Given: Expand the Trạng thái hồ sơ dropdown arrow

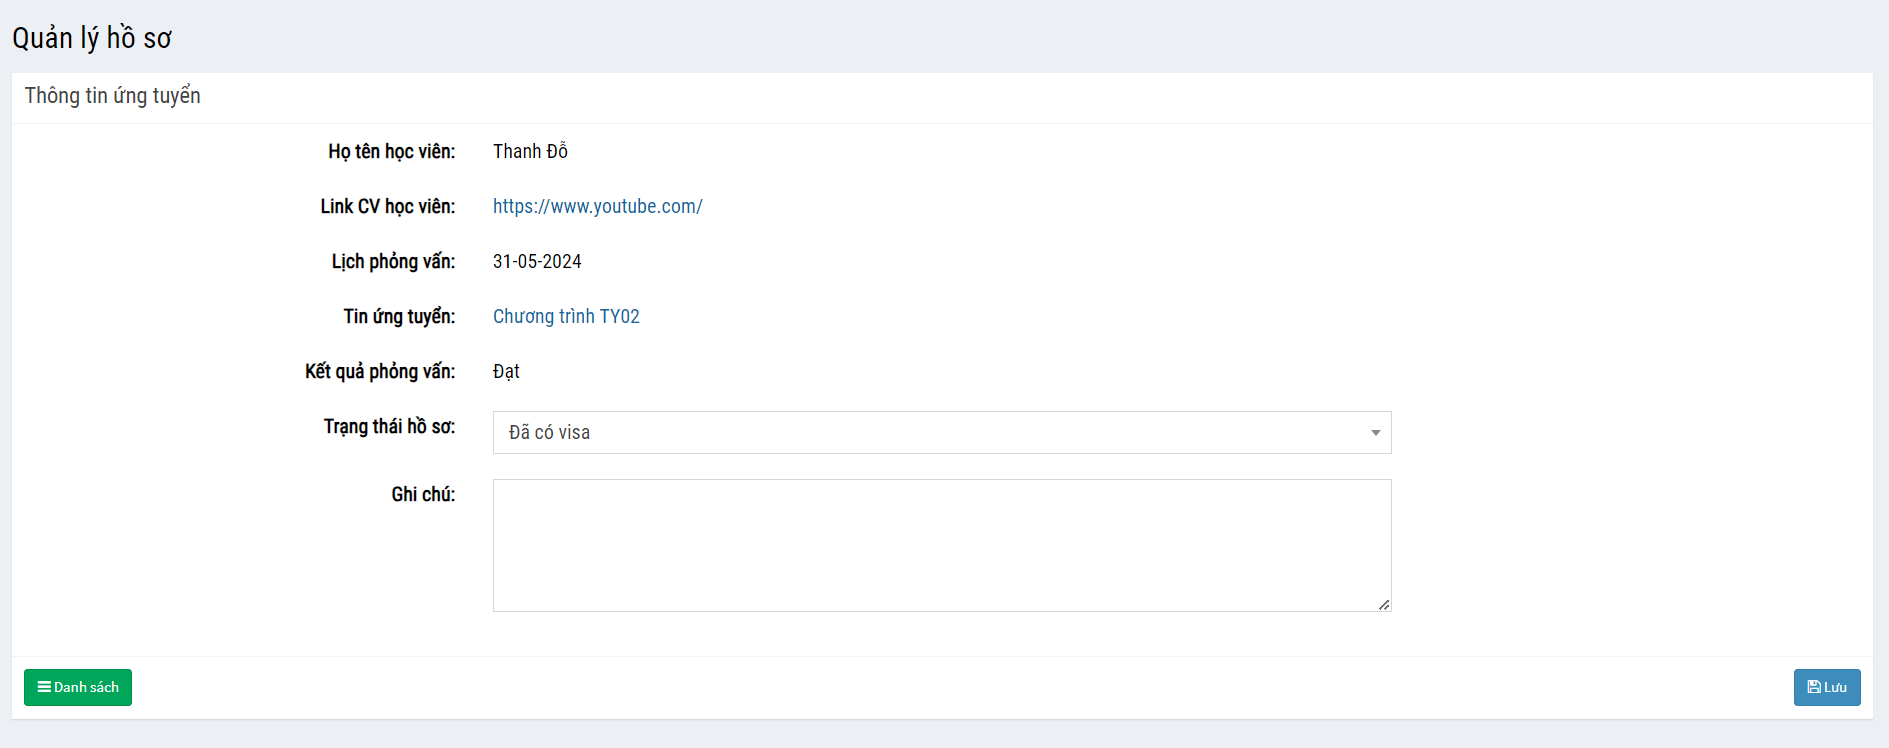Looking at the screenshot, I should pyautogui.click(x=1375, y=433).
